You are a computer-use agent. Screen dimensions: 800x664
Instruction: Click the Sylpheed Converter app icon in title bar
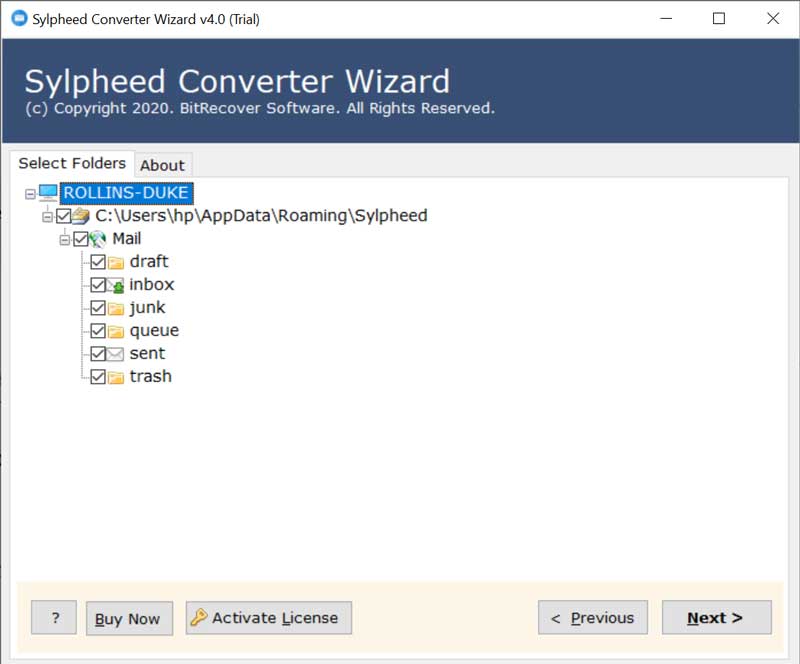tap(19, 18)
